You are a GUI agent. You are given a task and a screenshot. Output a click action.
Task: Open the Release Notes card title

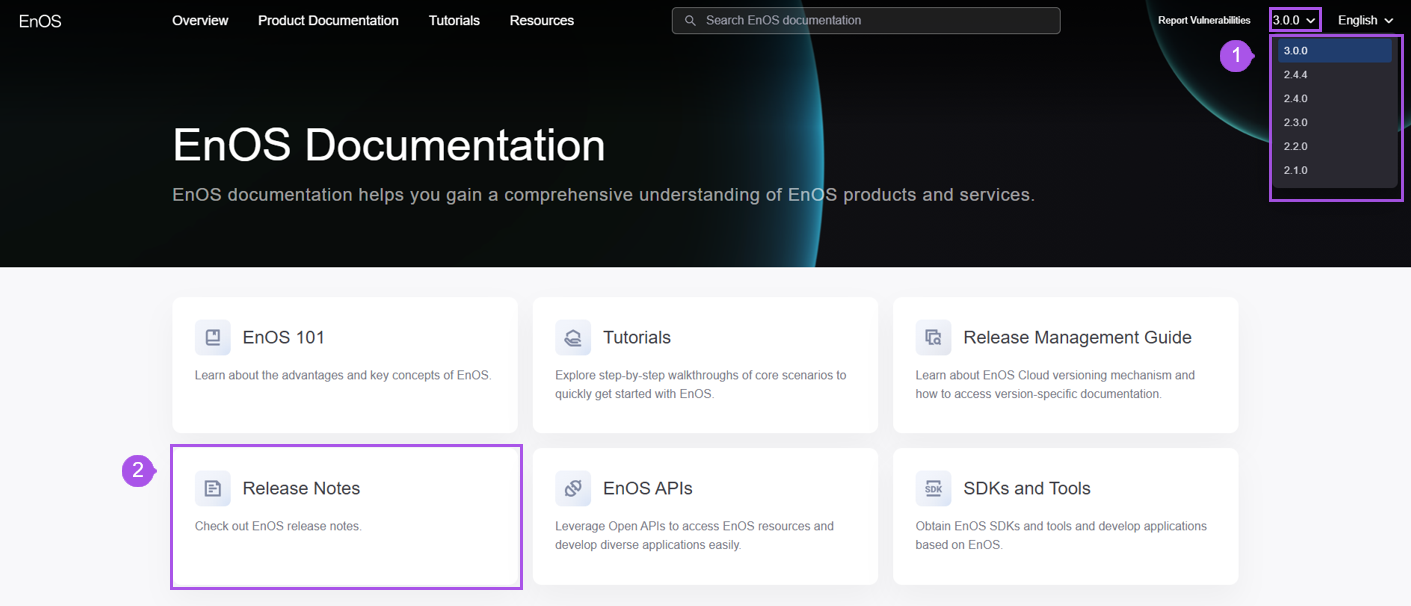[x=301, y=489]
